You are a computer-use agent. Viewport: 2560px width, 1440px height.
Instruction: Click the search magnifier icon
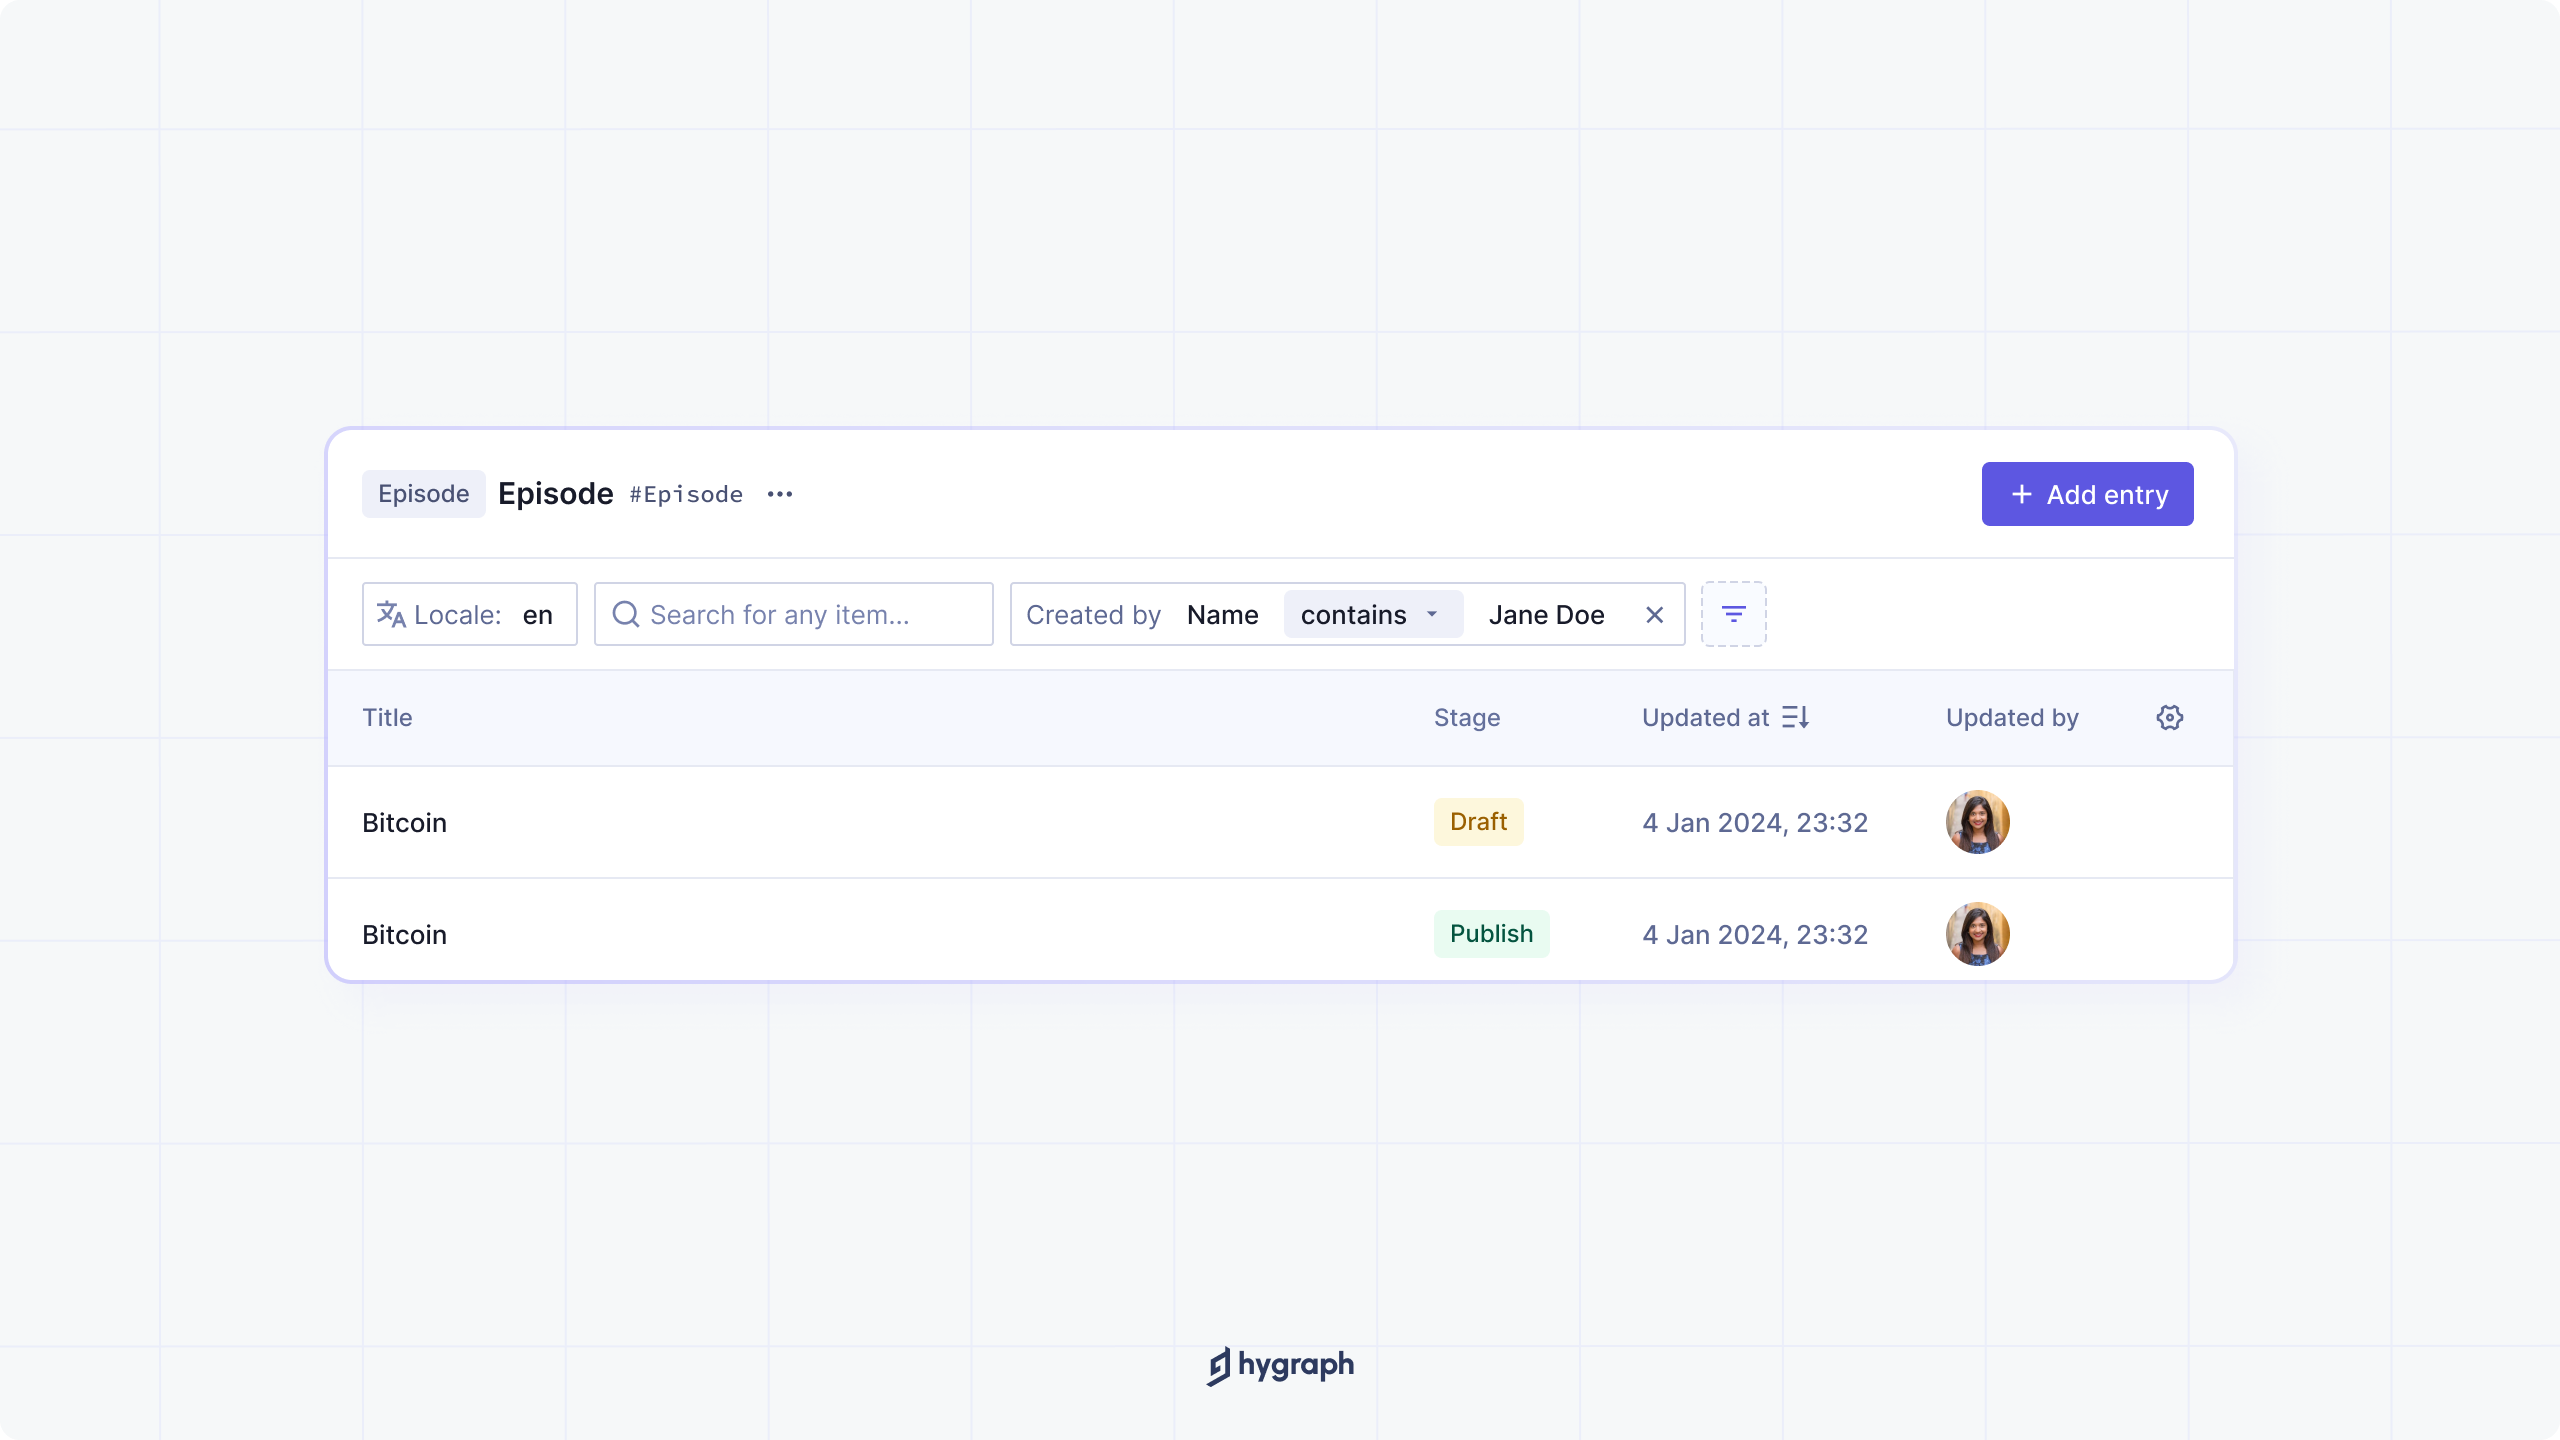tap(625, 614)
